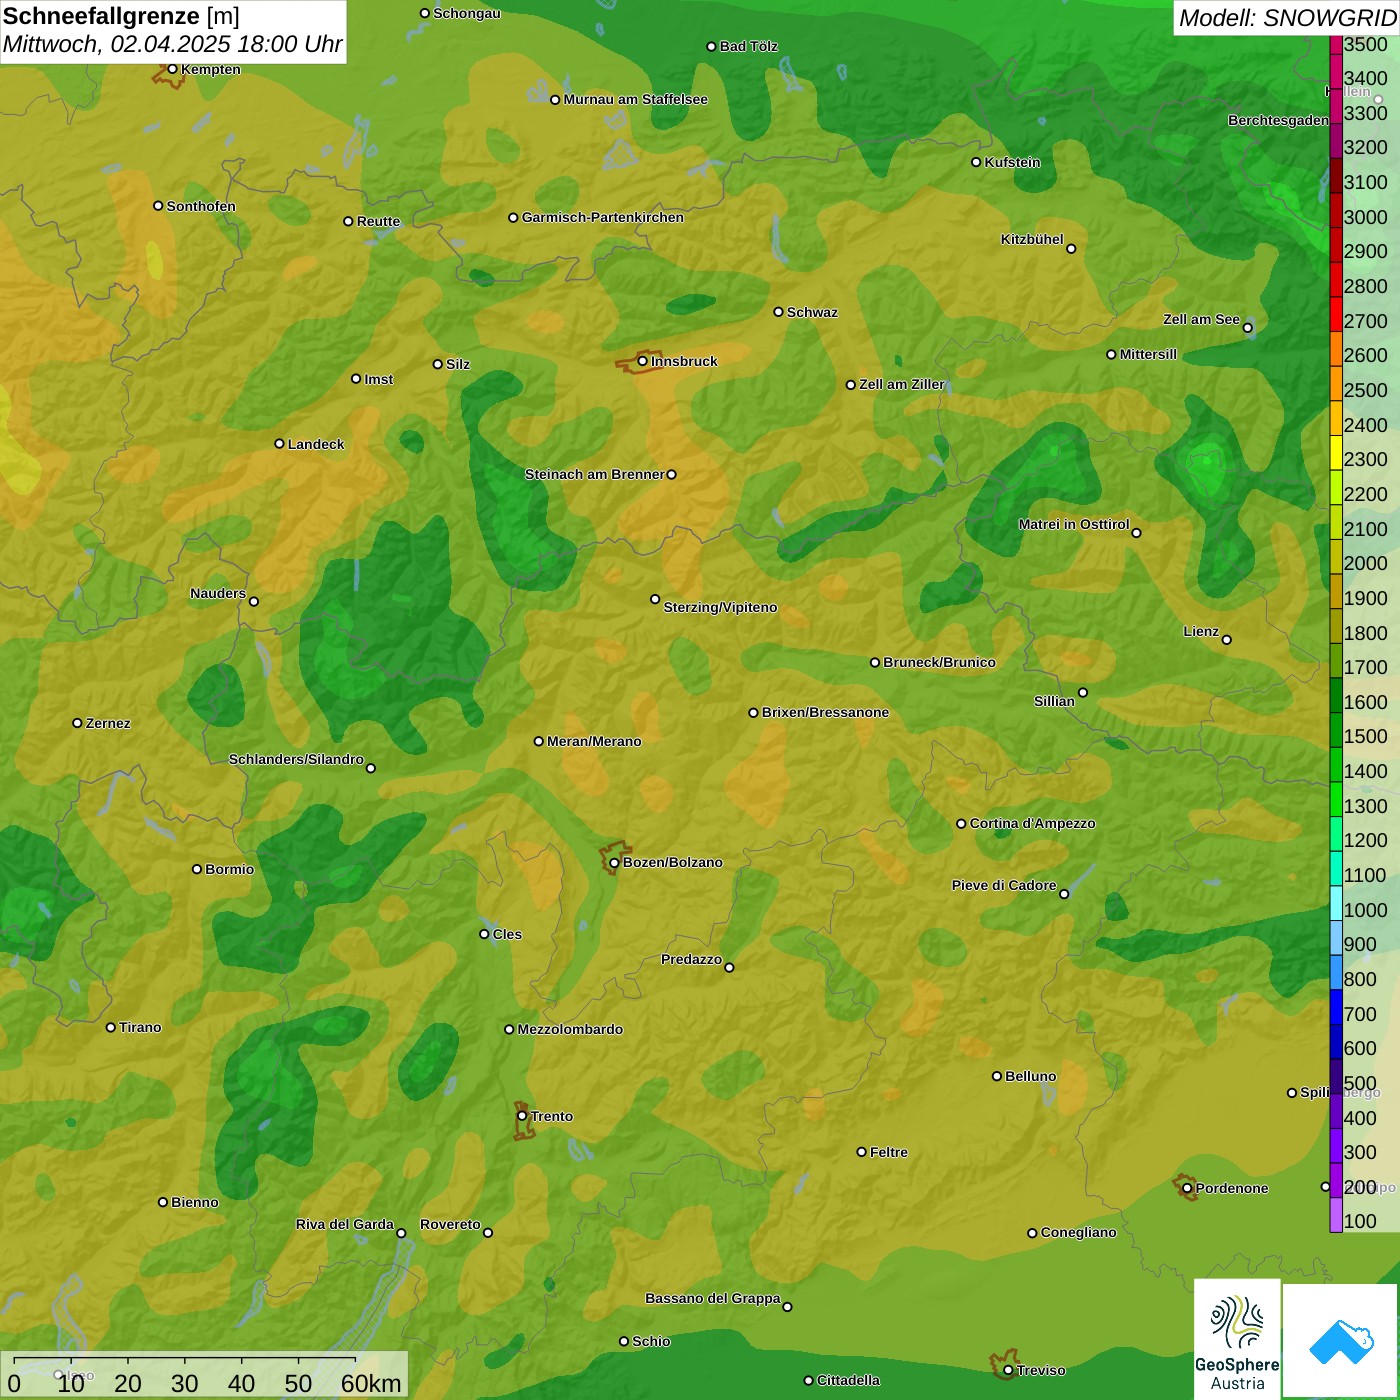Viewport: 1400px width, 1400px height.
Task: Click the blue cloud arrow logo
Action: (1340, 1341)
